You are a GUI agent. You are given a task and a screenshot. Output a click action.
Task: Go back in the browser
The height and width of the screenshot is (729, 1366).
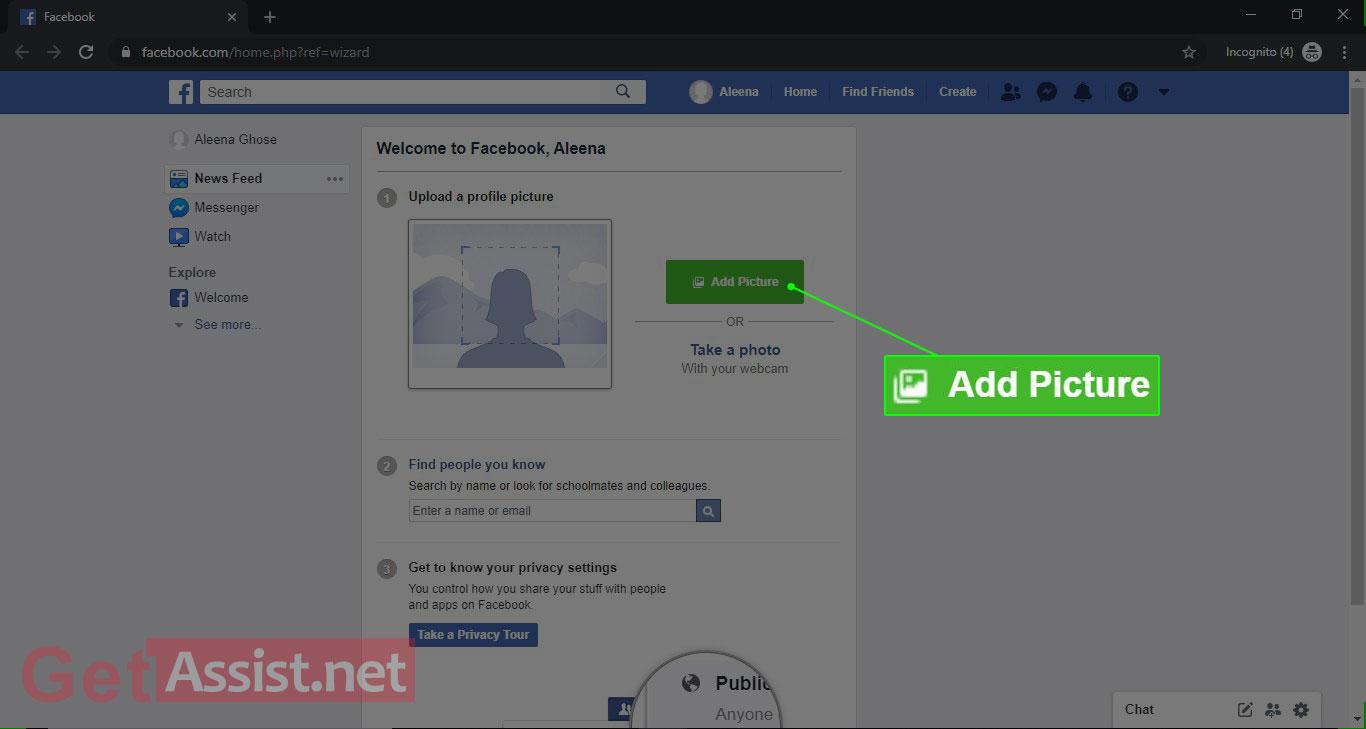pyautogui.click(x=22, y=52)
